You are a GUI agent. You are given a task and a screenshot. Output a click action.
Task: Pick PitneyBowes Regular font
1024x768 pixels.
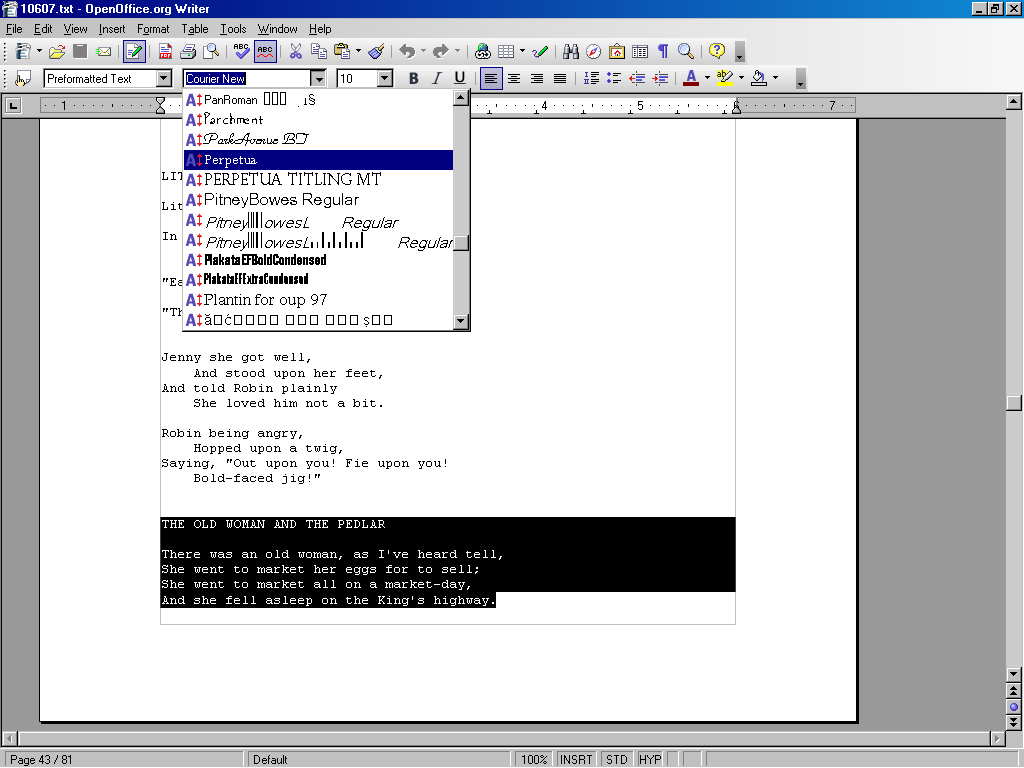[318, 200]
